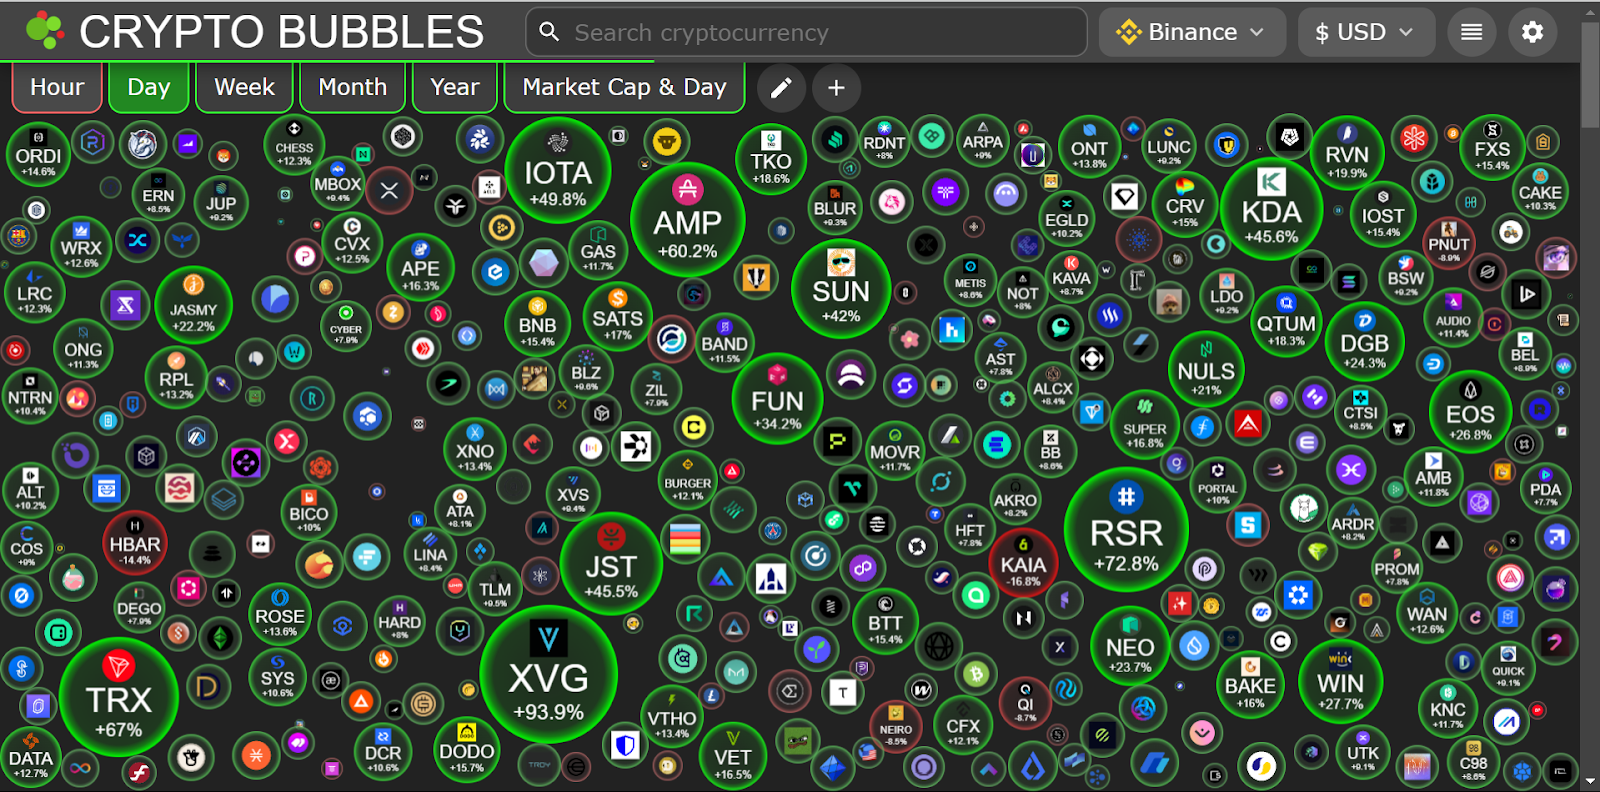This screenshot has width=1600, height=792.
Task: Select the FXS +15.4% bubble
Action: pyautogui.click(x=1492, y=148)
